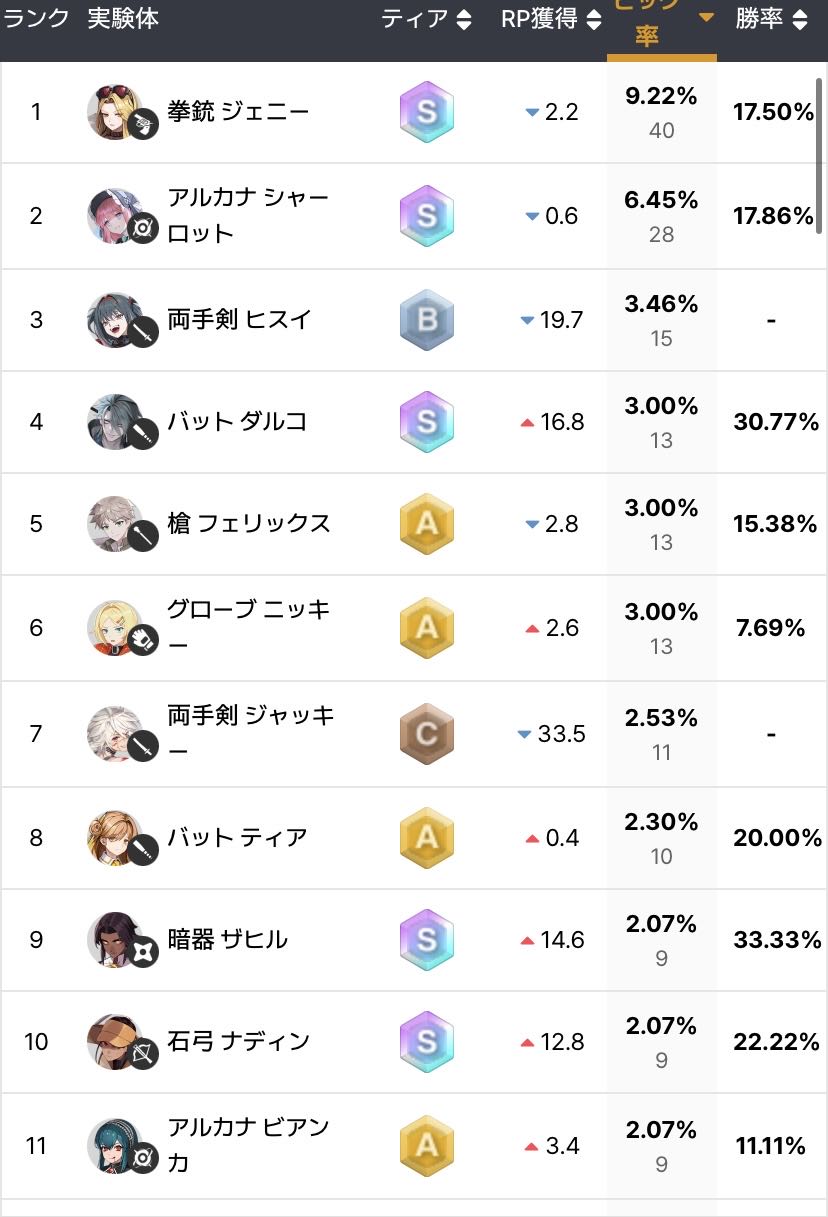828x1217 pixels.
Task: Click the C tier badge for 両手剣 ジャッキー
Action: 427,734
